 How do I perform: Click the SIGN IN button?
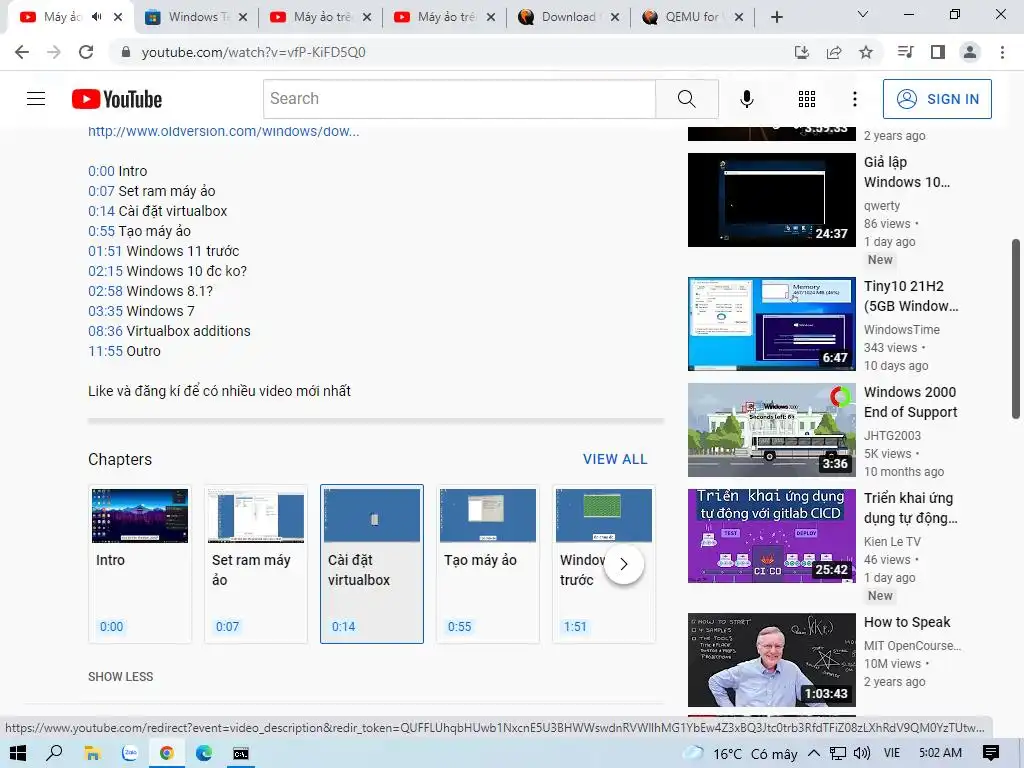pyautogui.click(x=937, y=99)
